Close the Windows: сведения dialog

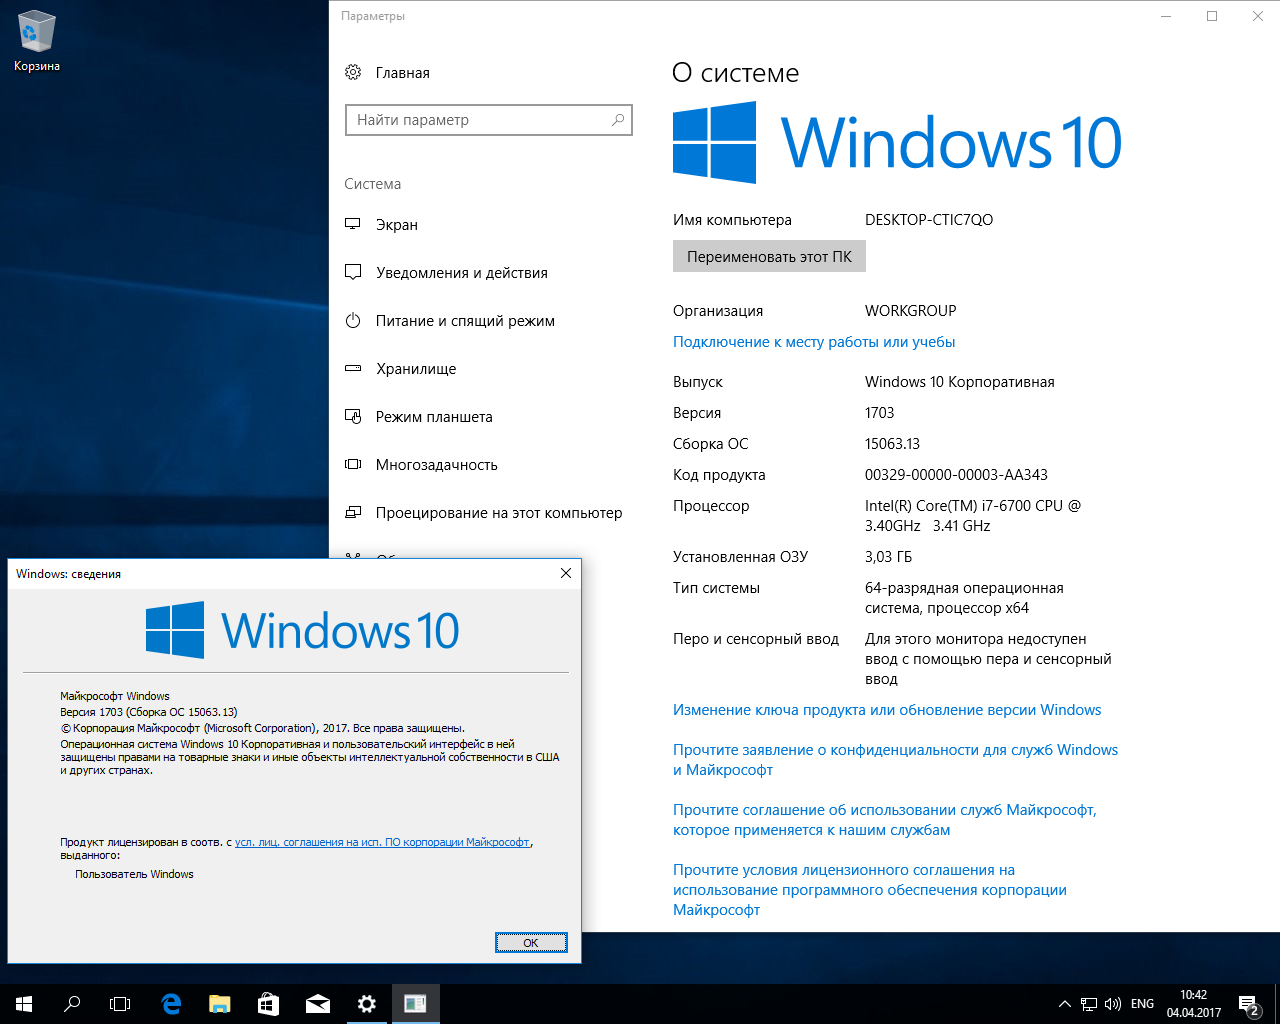click(x=565, y=573)
